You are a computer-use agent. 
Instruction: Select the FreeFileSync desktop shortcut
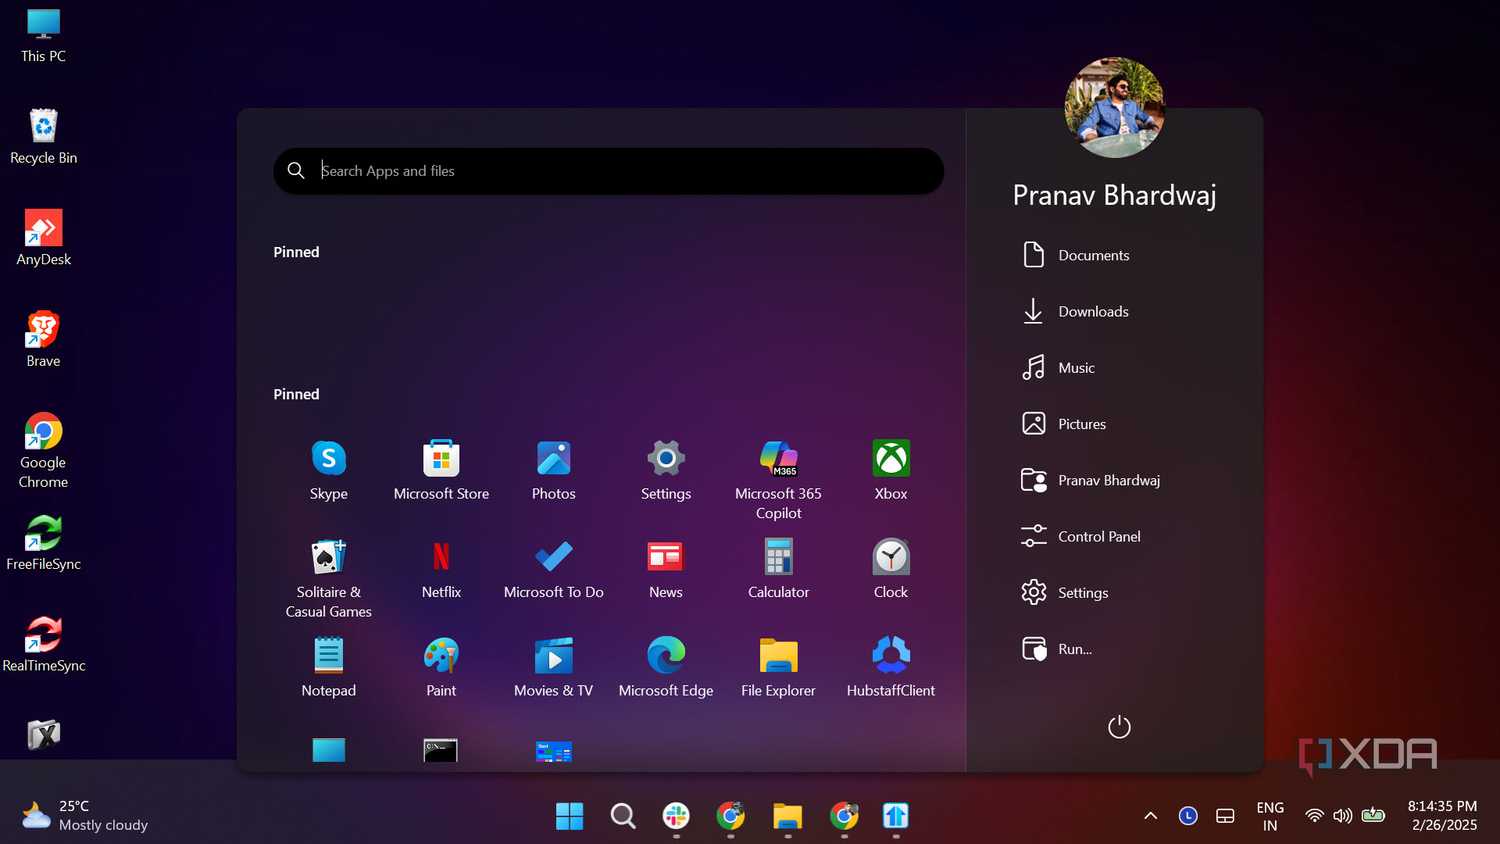(43, 543)
